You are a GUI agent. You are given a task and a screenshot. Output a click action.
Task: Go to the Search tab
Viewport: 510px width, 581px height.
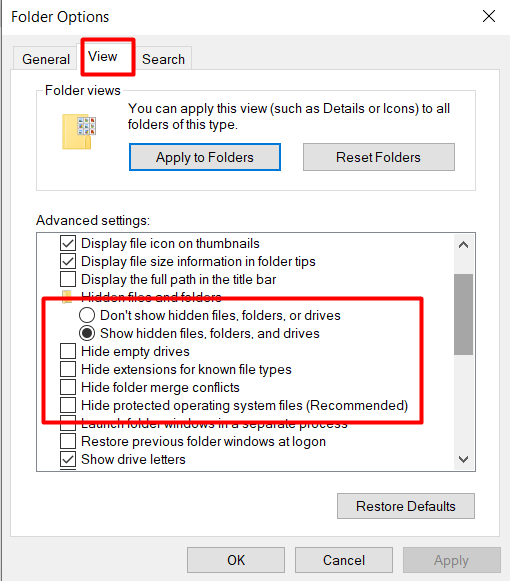pyautogui.click(x=163, y=59)
